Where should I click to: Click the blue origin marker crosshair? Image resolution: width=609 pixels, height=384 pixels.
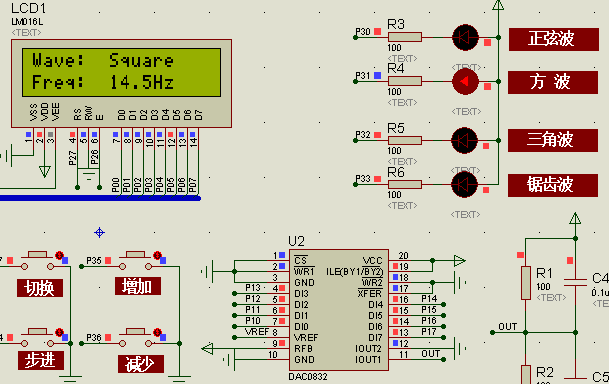tap(99, 233)
